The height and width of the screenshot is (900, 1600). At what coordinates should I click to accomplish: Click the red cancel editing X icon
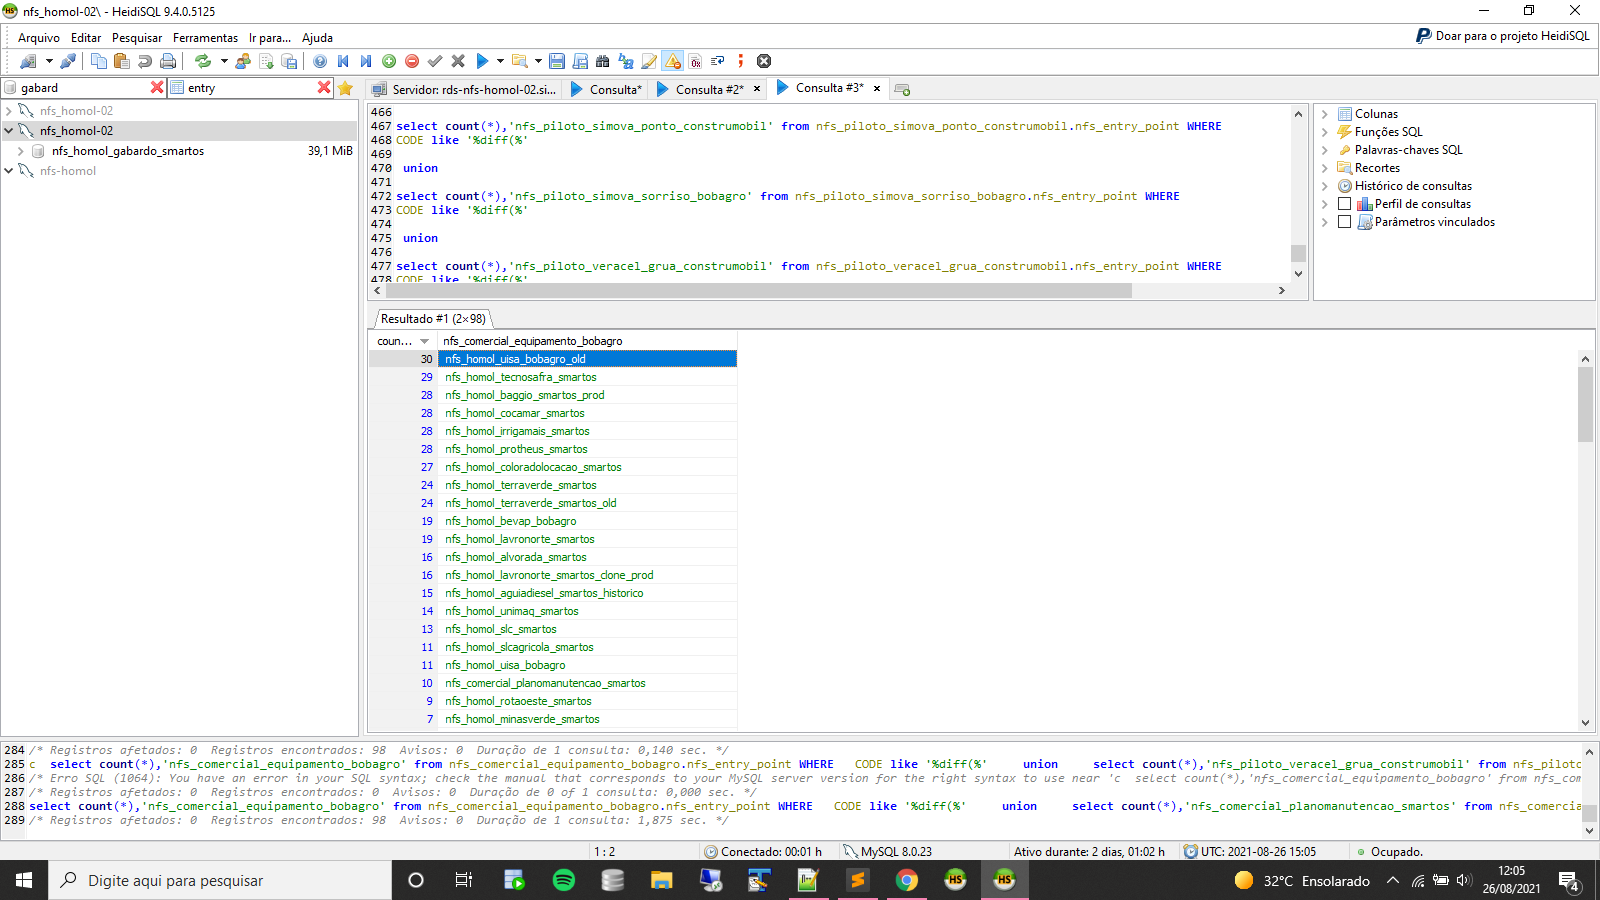pyautogui.click(x=458, y=61)
